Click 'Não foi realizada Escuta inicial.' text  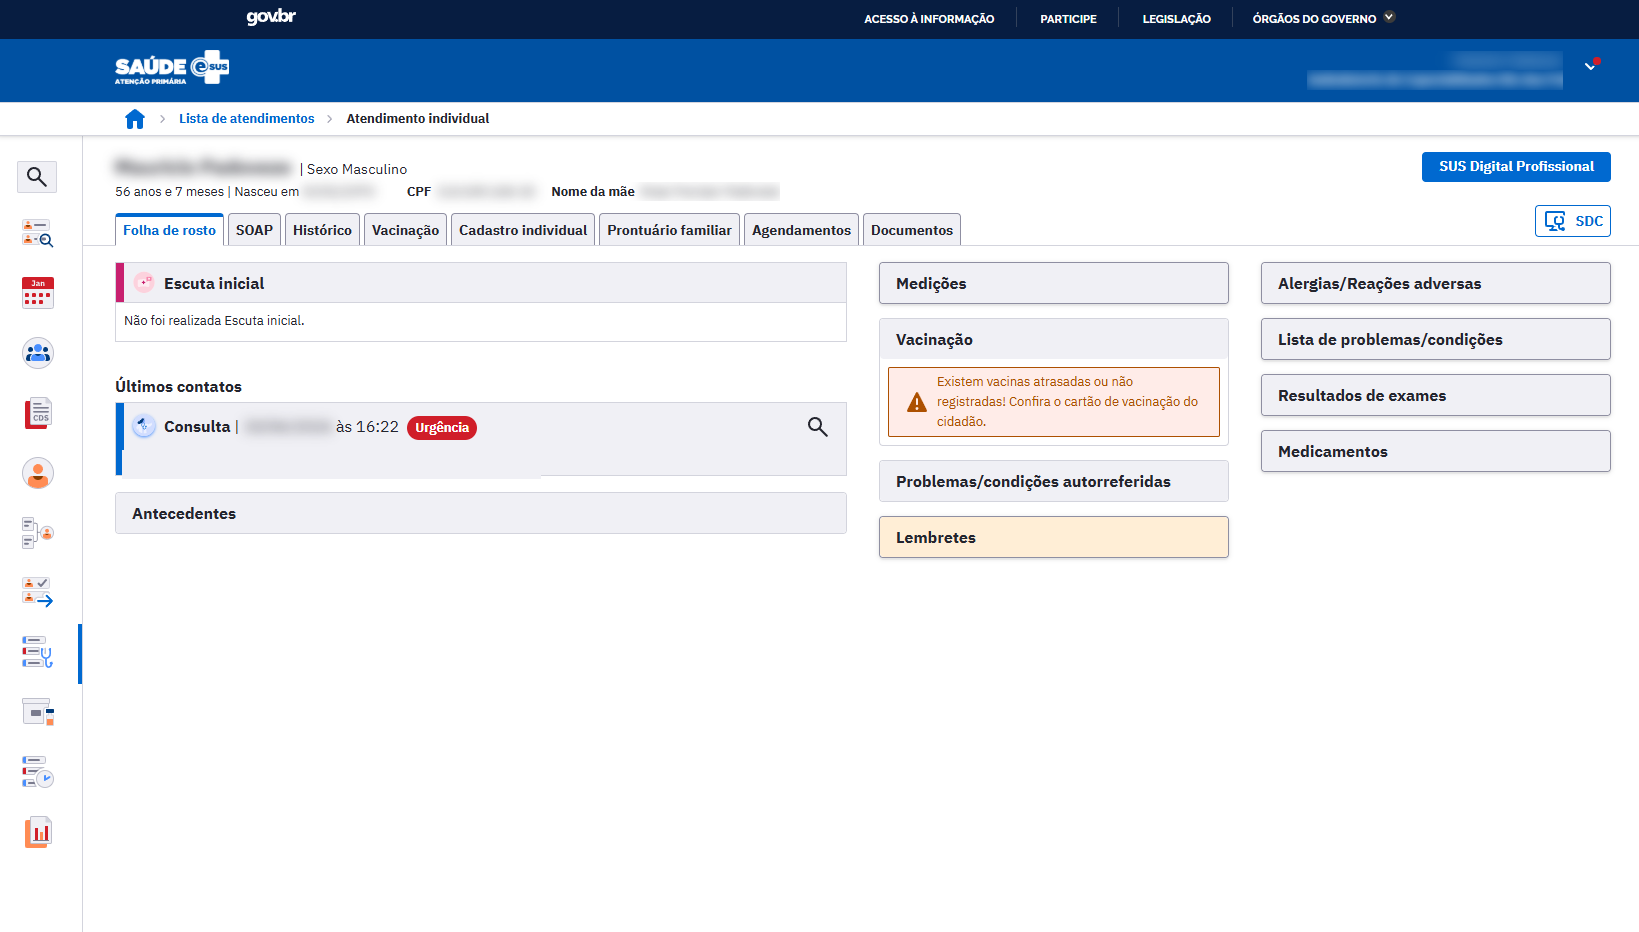(214, 321)
